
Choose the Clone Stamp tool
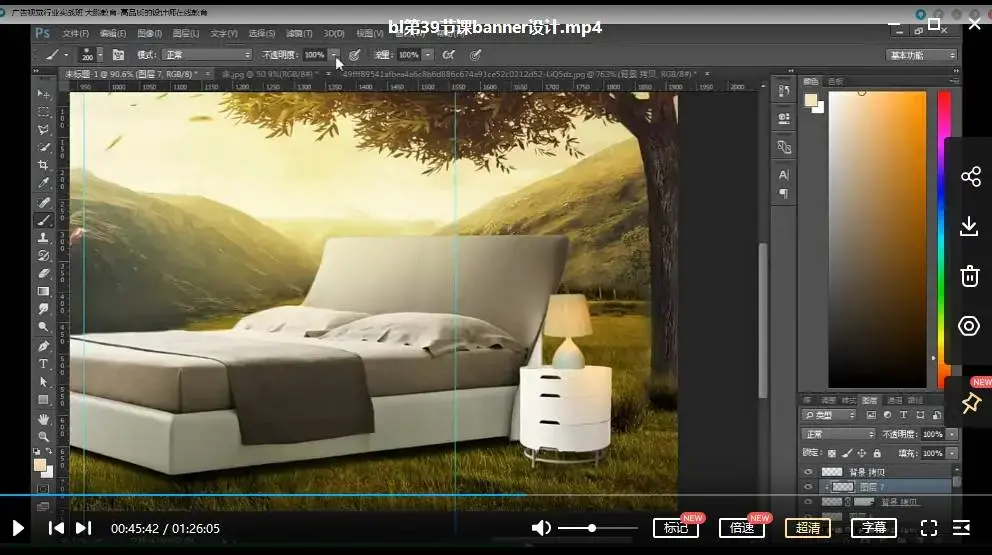coord(44,238)
